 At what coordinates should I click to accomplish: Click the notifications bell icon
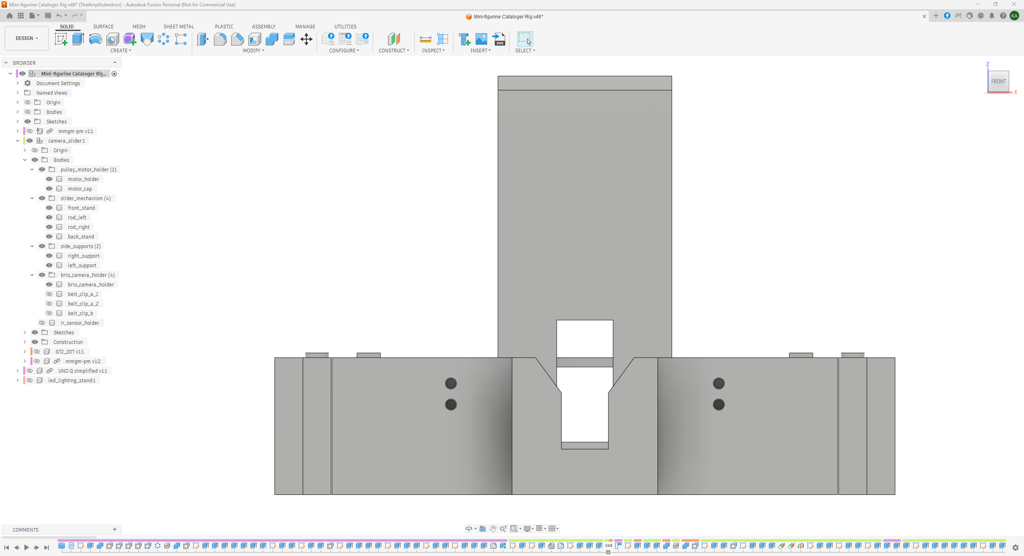pyautogui.click(x=991, y=16)
